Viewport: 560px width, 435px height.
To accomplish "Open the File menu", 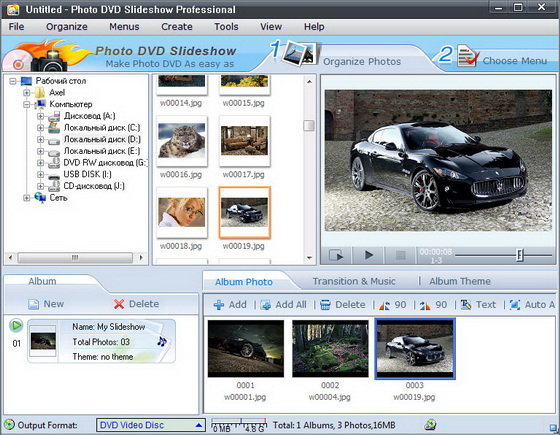I will tap(16, 27).
